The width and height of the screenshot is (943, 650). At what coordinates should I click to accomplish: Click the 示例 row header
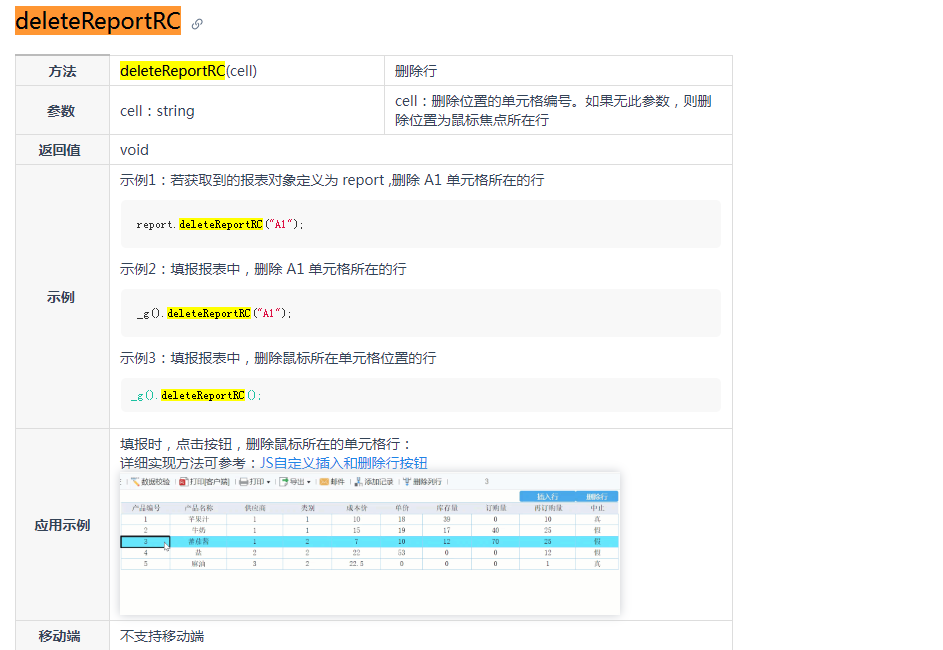click(x=63, y=297)
